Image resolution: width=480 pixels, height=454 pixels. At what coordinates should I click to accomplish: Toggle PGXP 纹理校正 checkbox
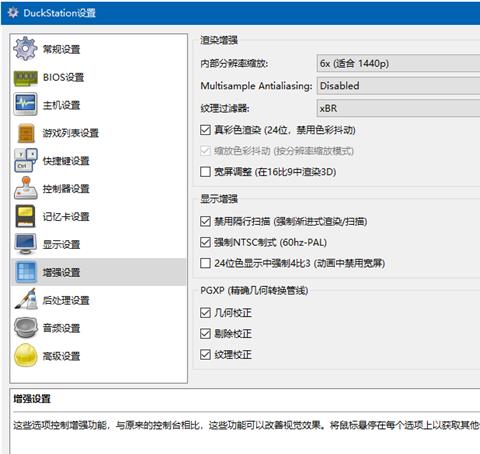click(205, 355)
